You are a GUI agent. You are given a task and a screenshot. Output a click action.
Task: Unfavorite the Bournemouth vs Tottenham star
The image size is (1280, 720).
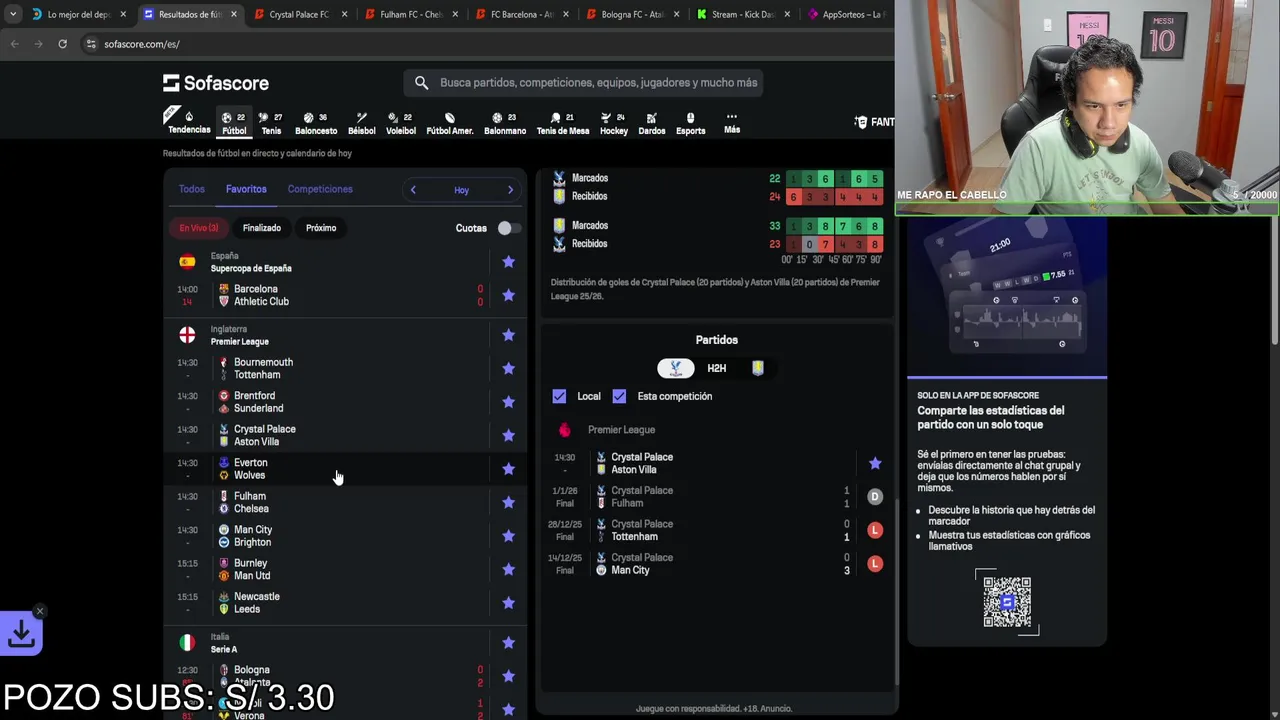(508, 368)
